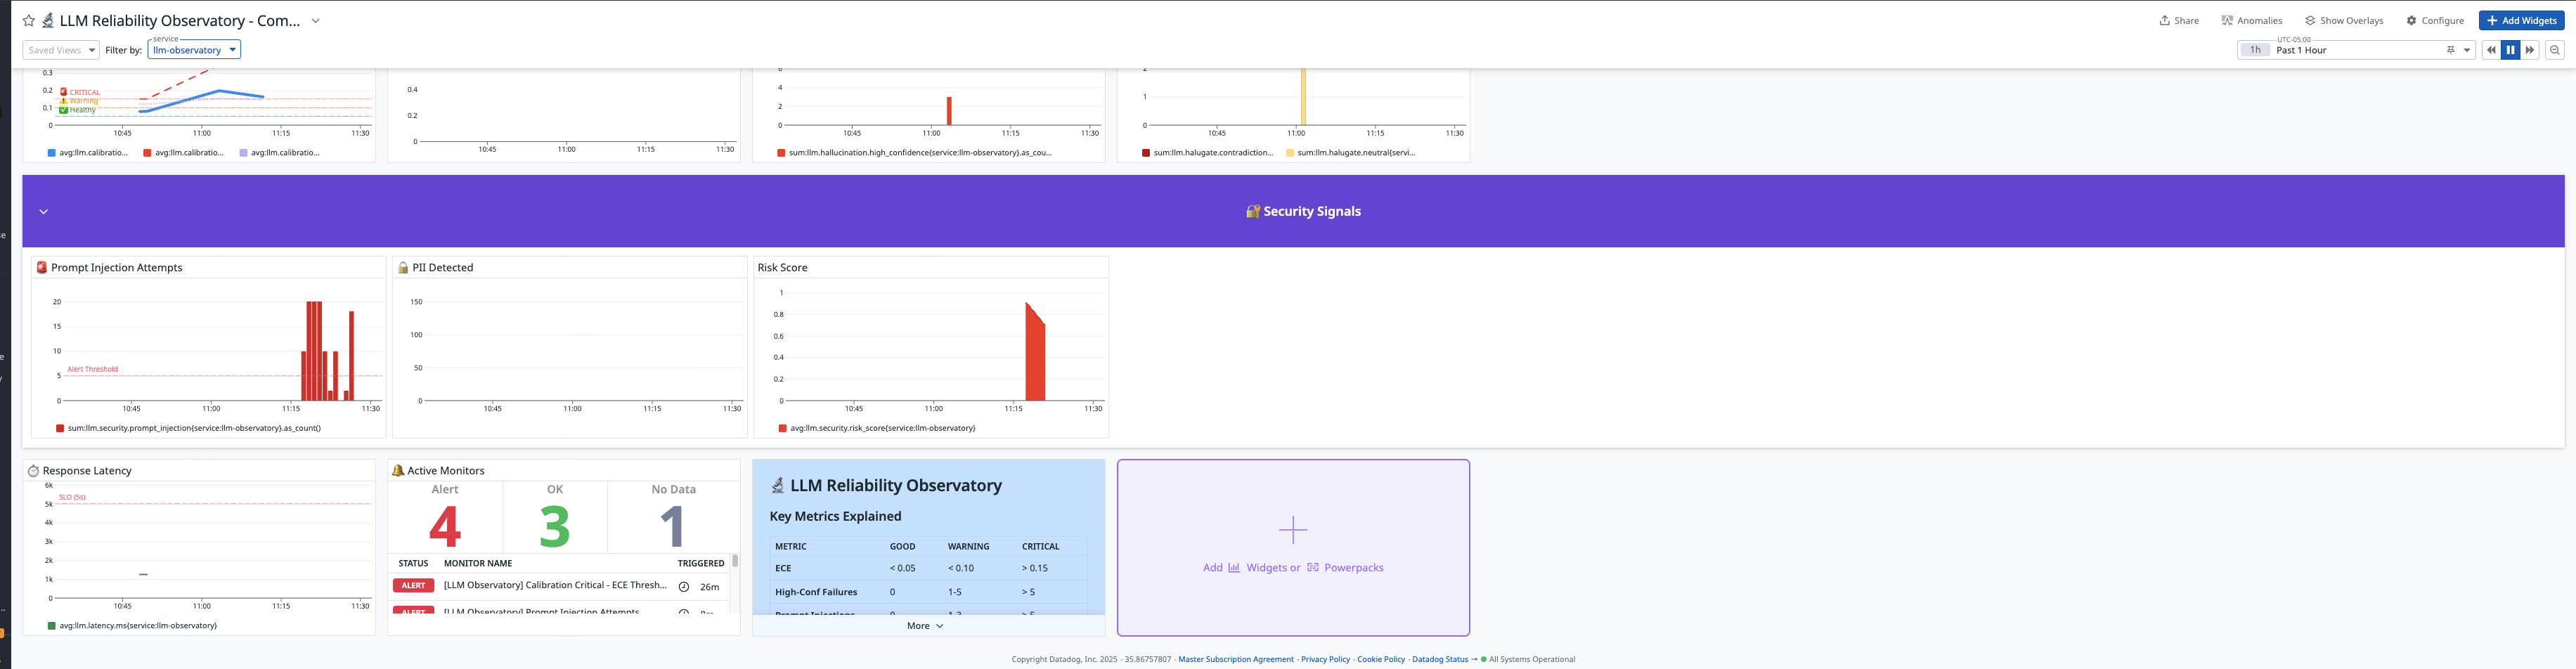This screenshot has height=669, width=2576.
Task: Step time range forward
Action: 2530,50
